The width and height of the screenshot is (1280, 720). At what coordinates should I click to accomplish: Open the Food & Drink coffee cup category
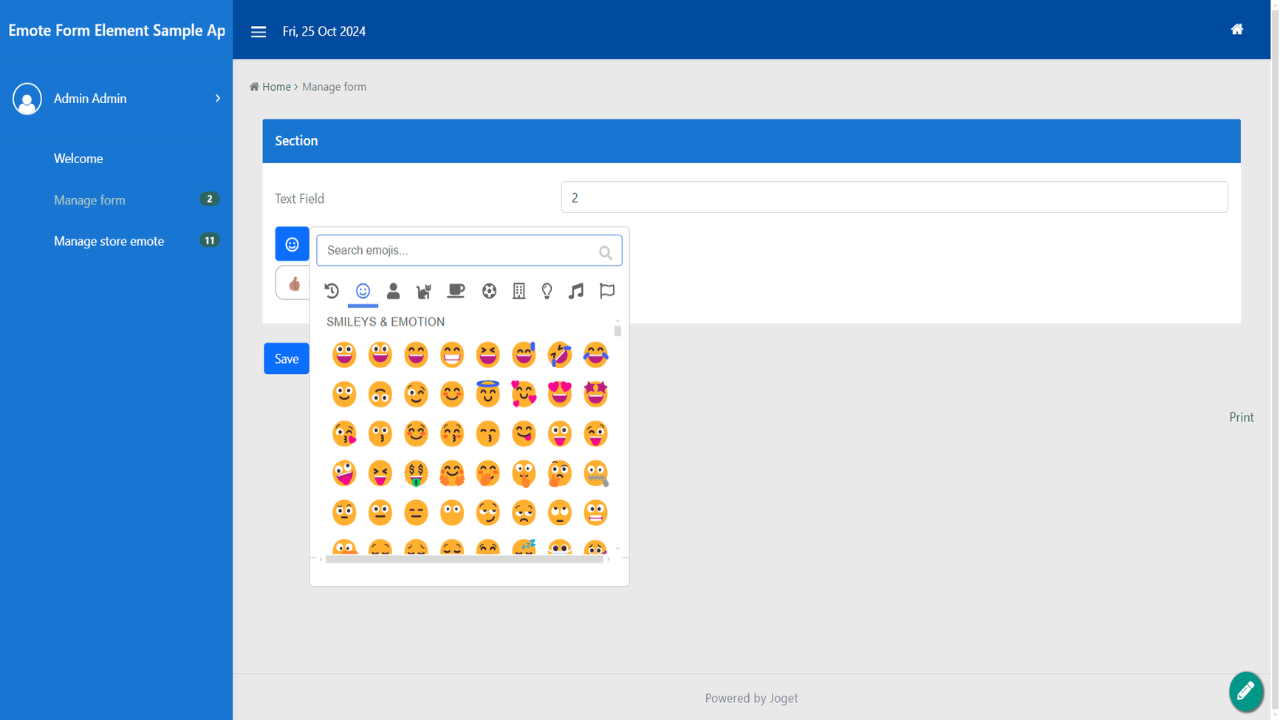(456, 291)
